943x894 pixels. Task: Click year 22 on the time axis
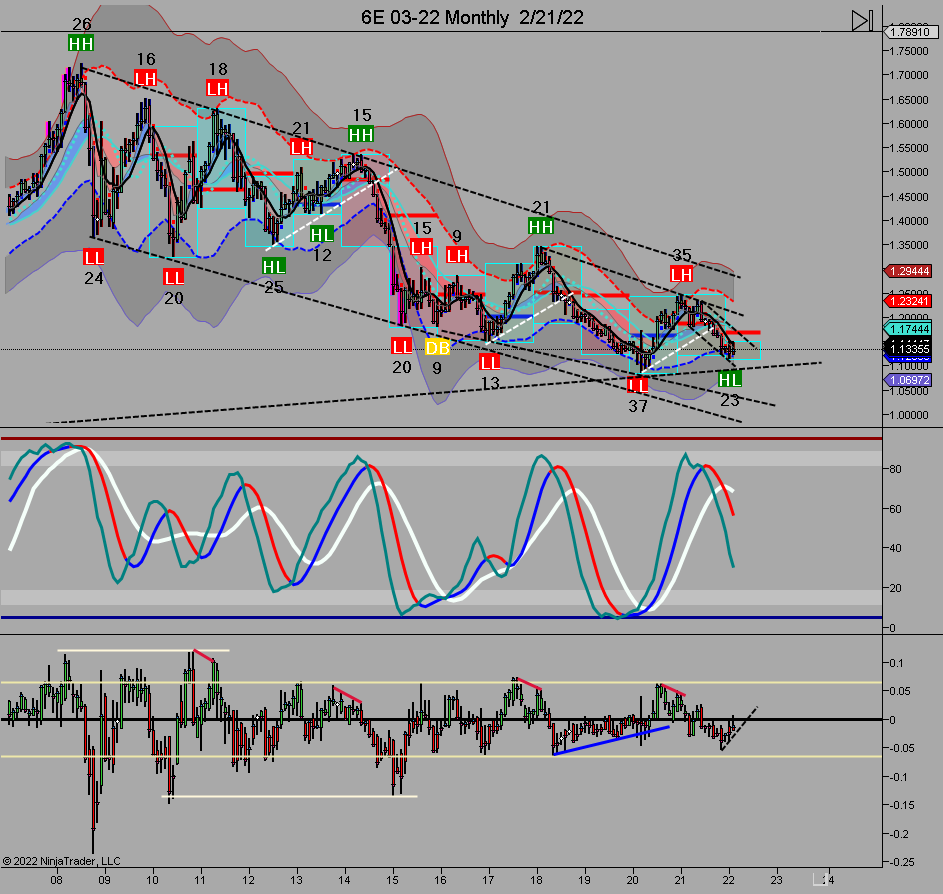pyautogui.click(x=728, y=880)
